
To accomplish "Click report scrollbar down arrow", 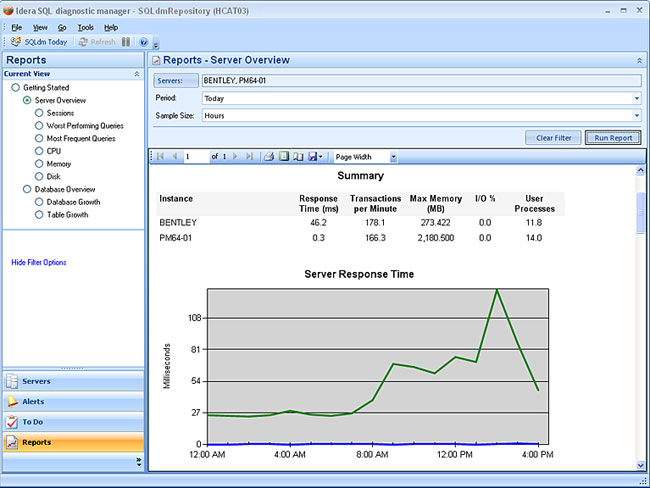I will coord(640,466).
